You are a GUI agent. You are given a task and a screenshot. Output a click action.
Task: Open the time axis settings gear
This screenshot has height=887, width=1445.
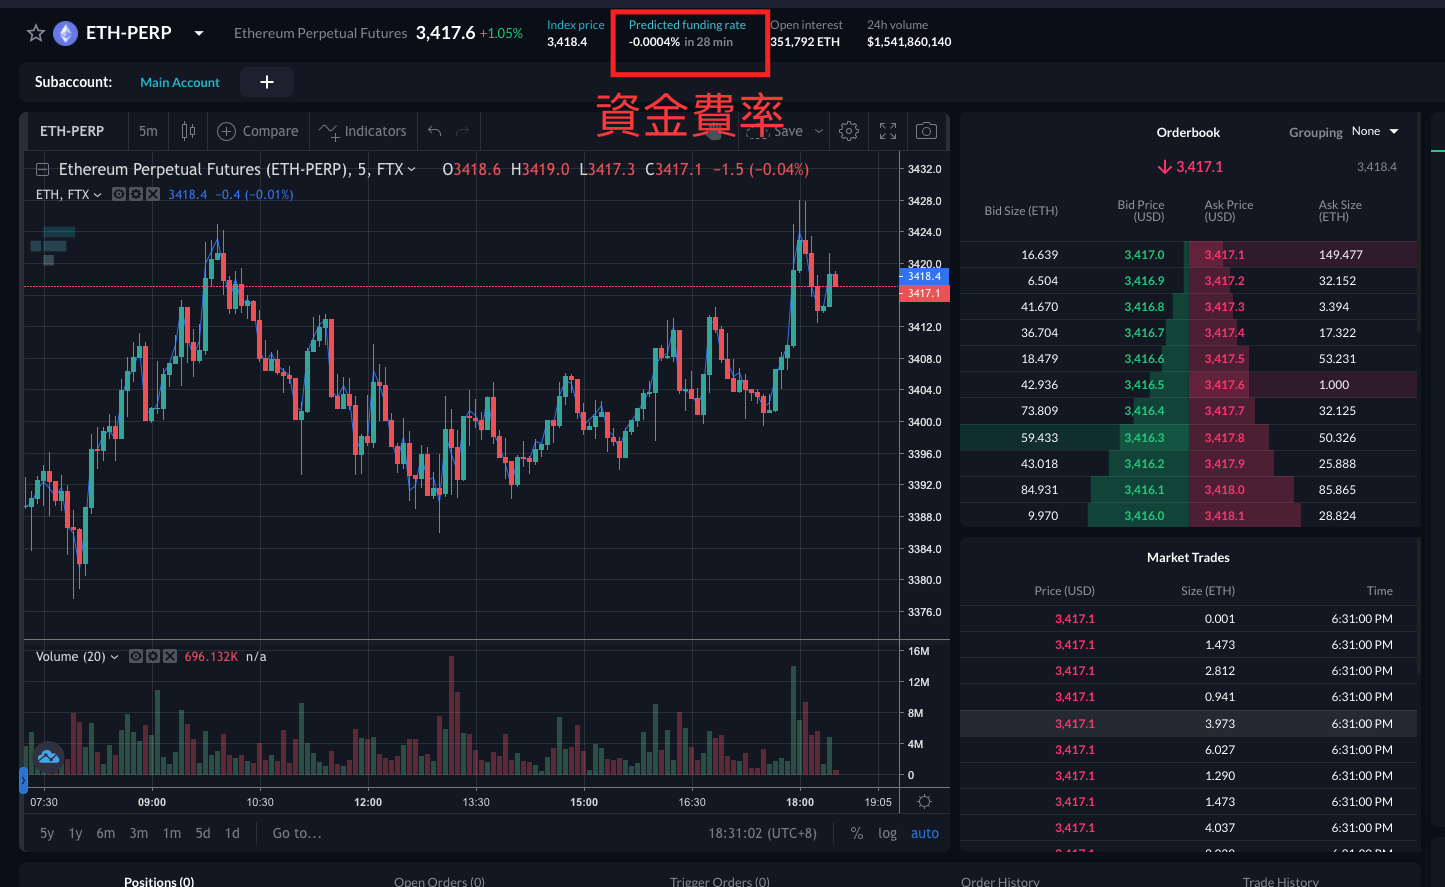tap(924, 802)
